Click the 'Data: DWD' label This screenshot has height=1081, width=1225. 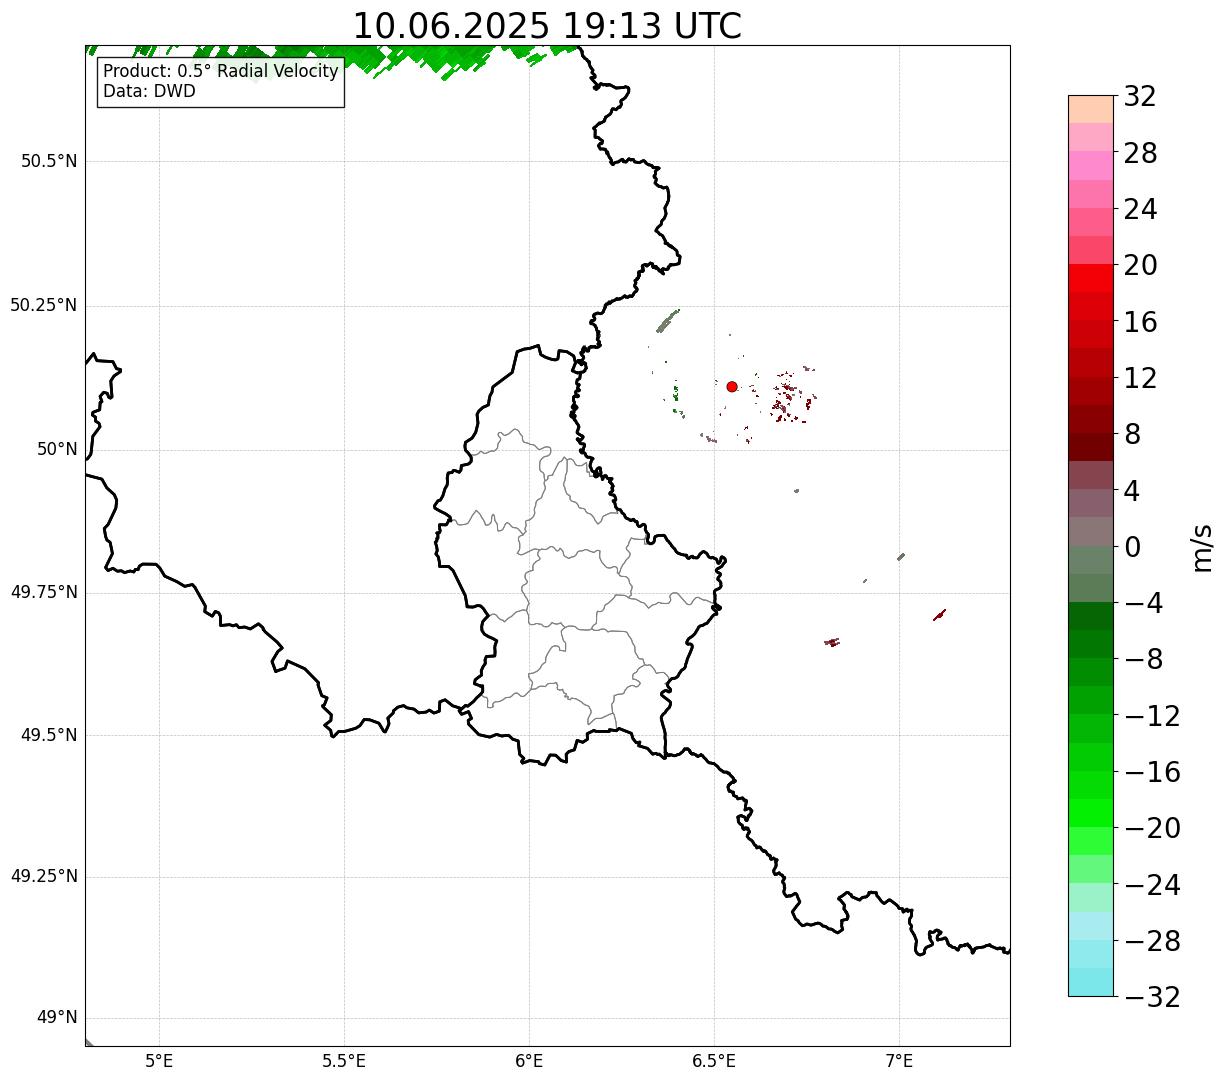(149, 91)
